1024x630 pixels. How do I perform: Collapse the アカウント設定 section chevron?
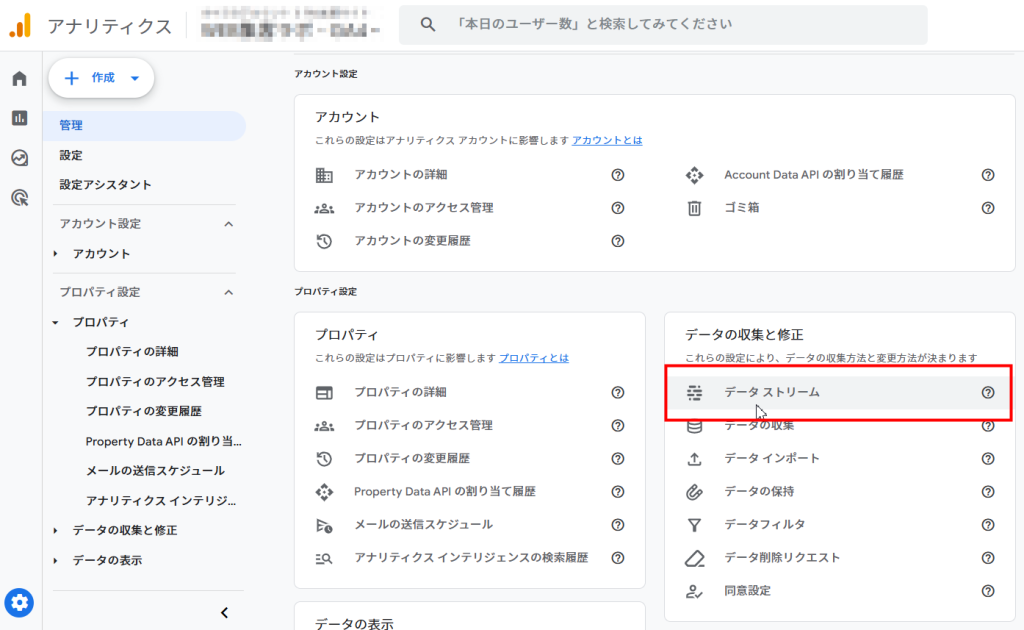[x=228, y=224]
